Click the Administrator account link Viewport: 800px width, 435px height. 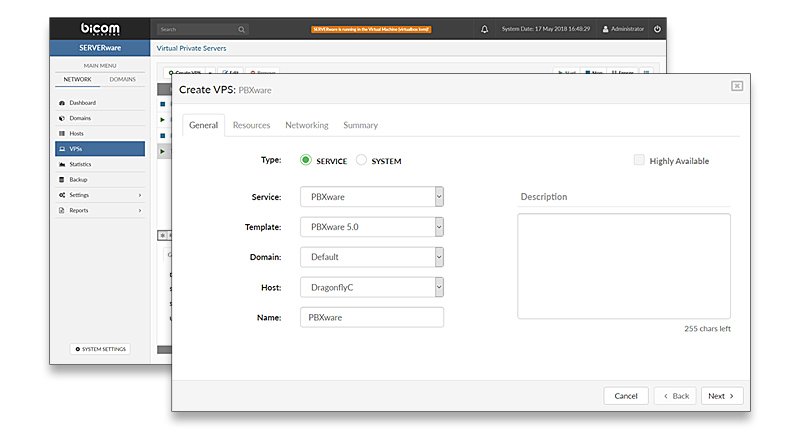623,29
